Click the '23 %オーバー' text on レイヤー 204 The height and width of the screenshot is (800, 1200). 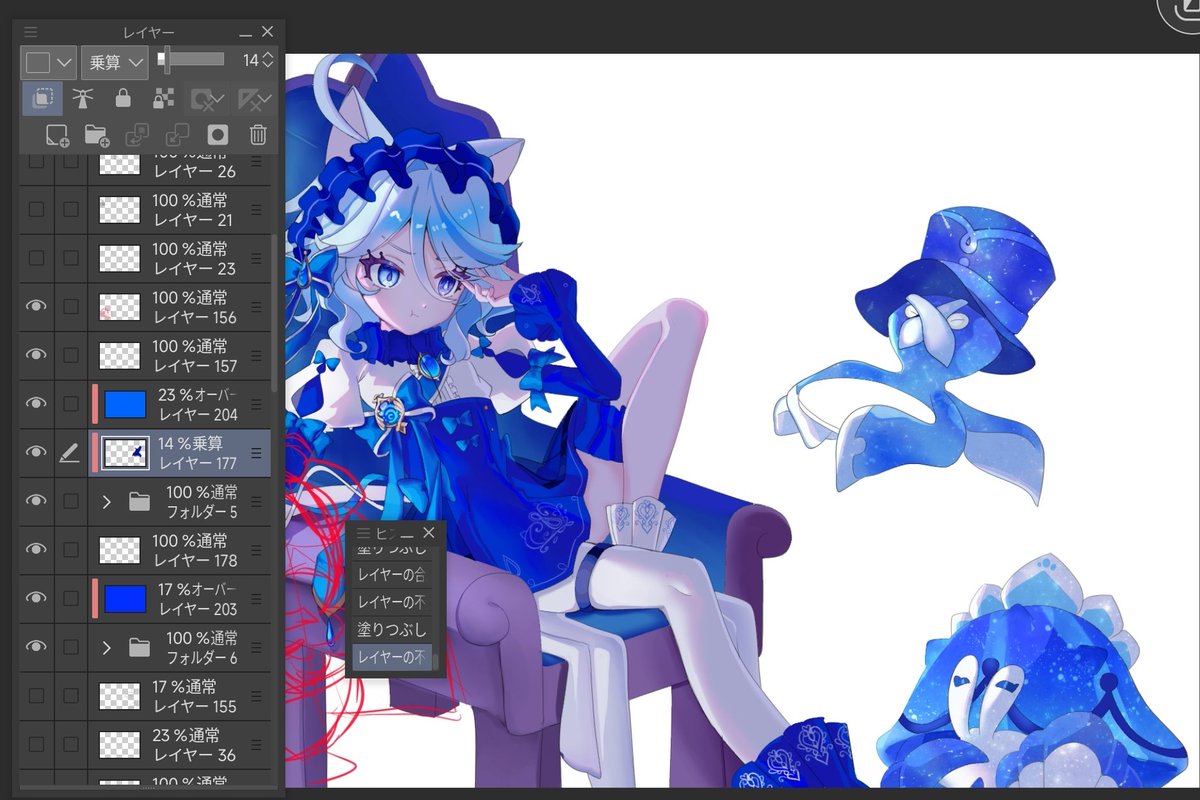(197, 395)
